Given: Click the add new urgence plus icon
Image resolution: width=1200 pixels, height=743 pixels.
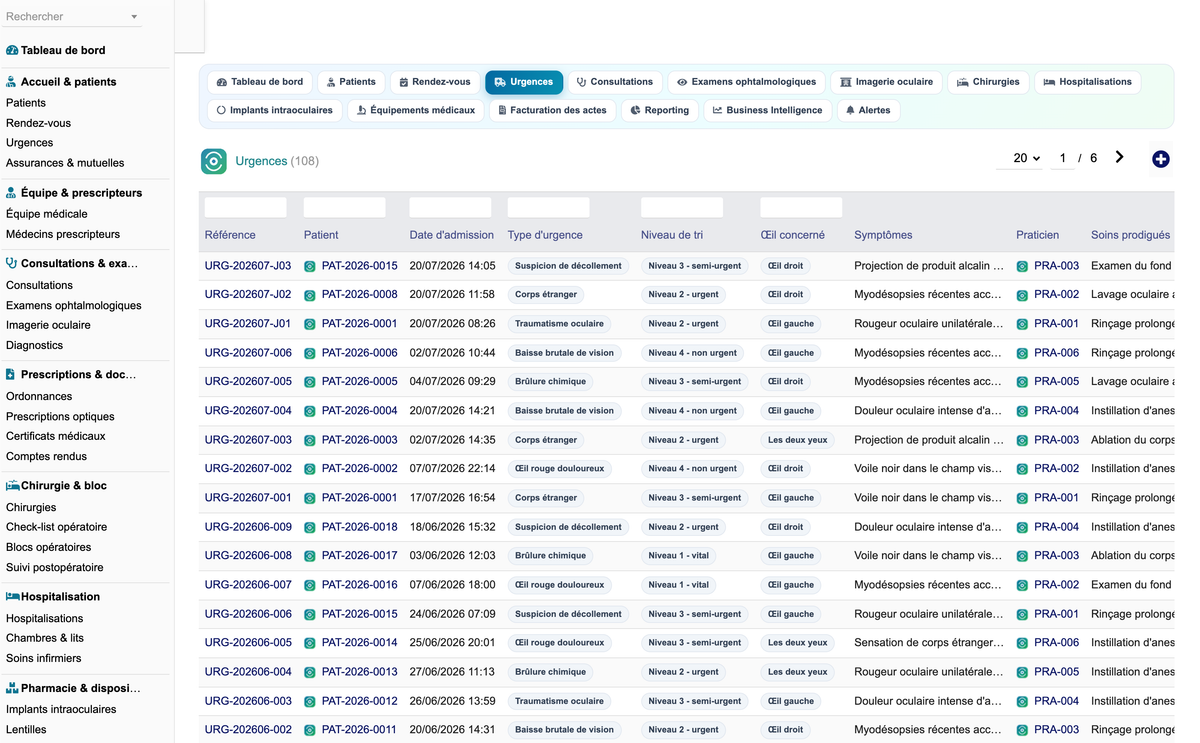Looking at the screenshot, I should tap(1160, 159).
